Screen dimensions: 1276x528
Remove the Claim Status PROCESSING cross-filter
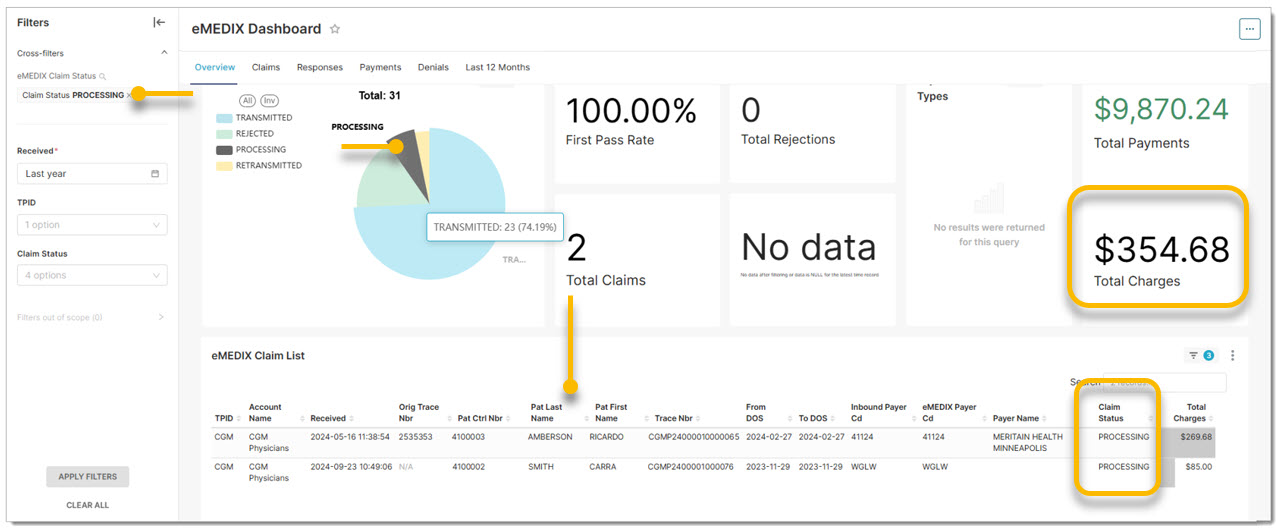click(129, 95)
